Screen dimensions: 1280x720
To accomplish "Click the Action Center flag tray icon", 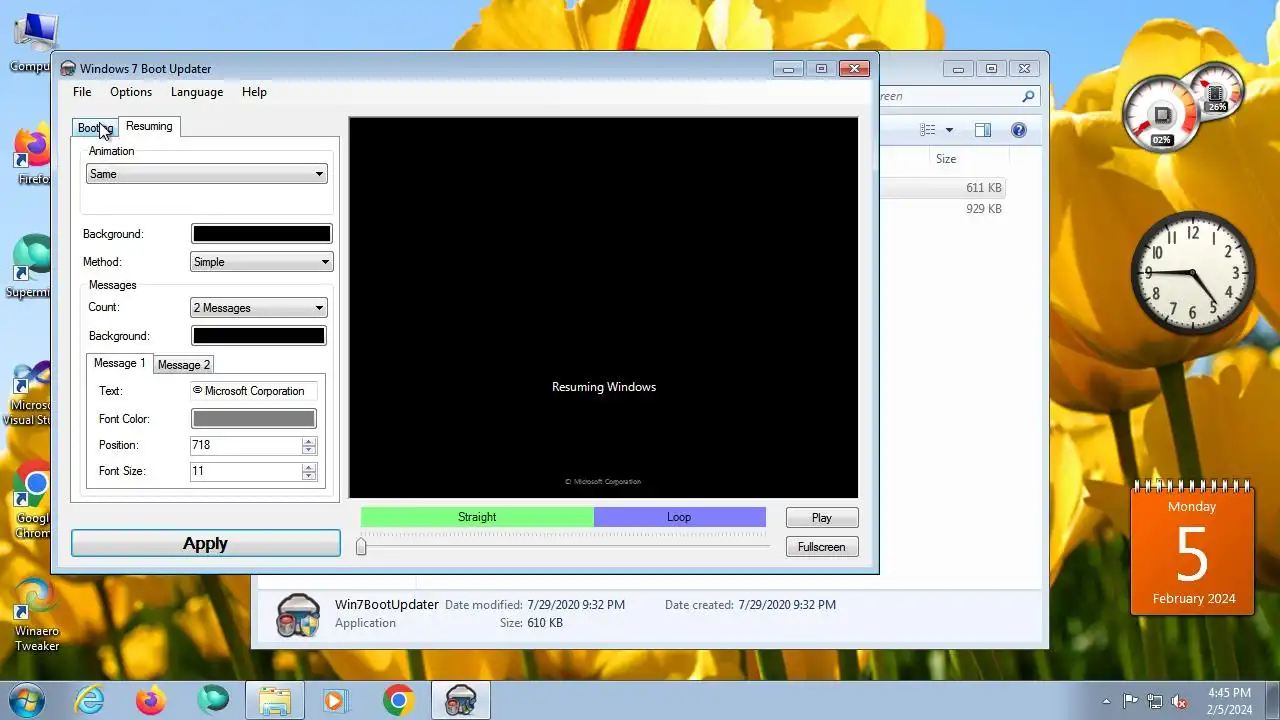I will (x=1131, y=701).
